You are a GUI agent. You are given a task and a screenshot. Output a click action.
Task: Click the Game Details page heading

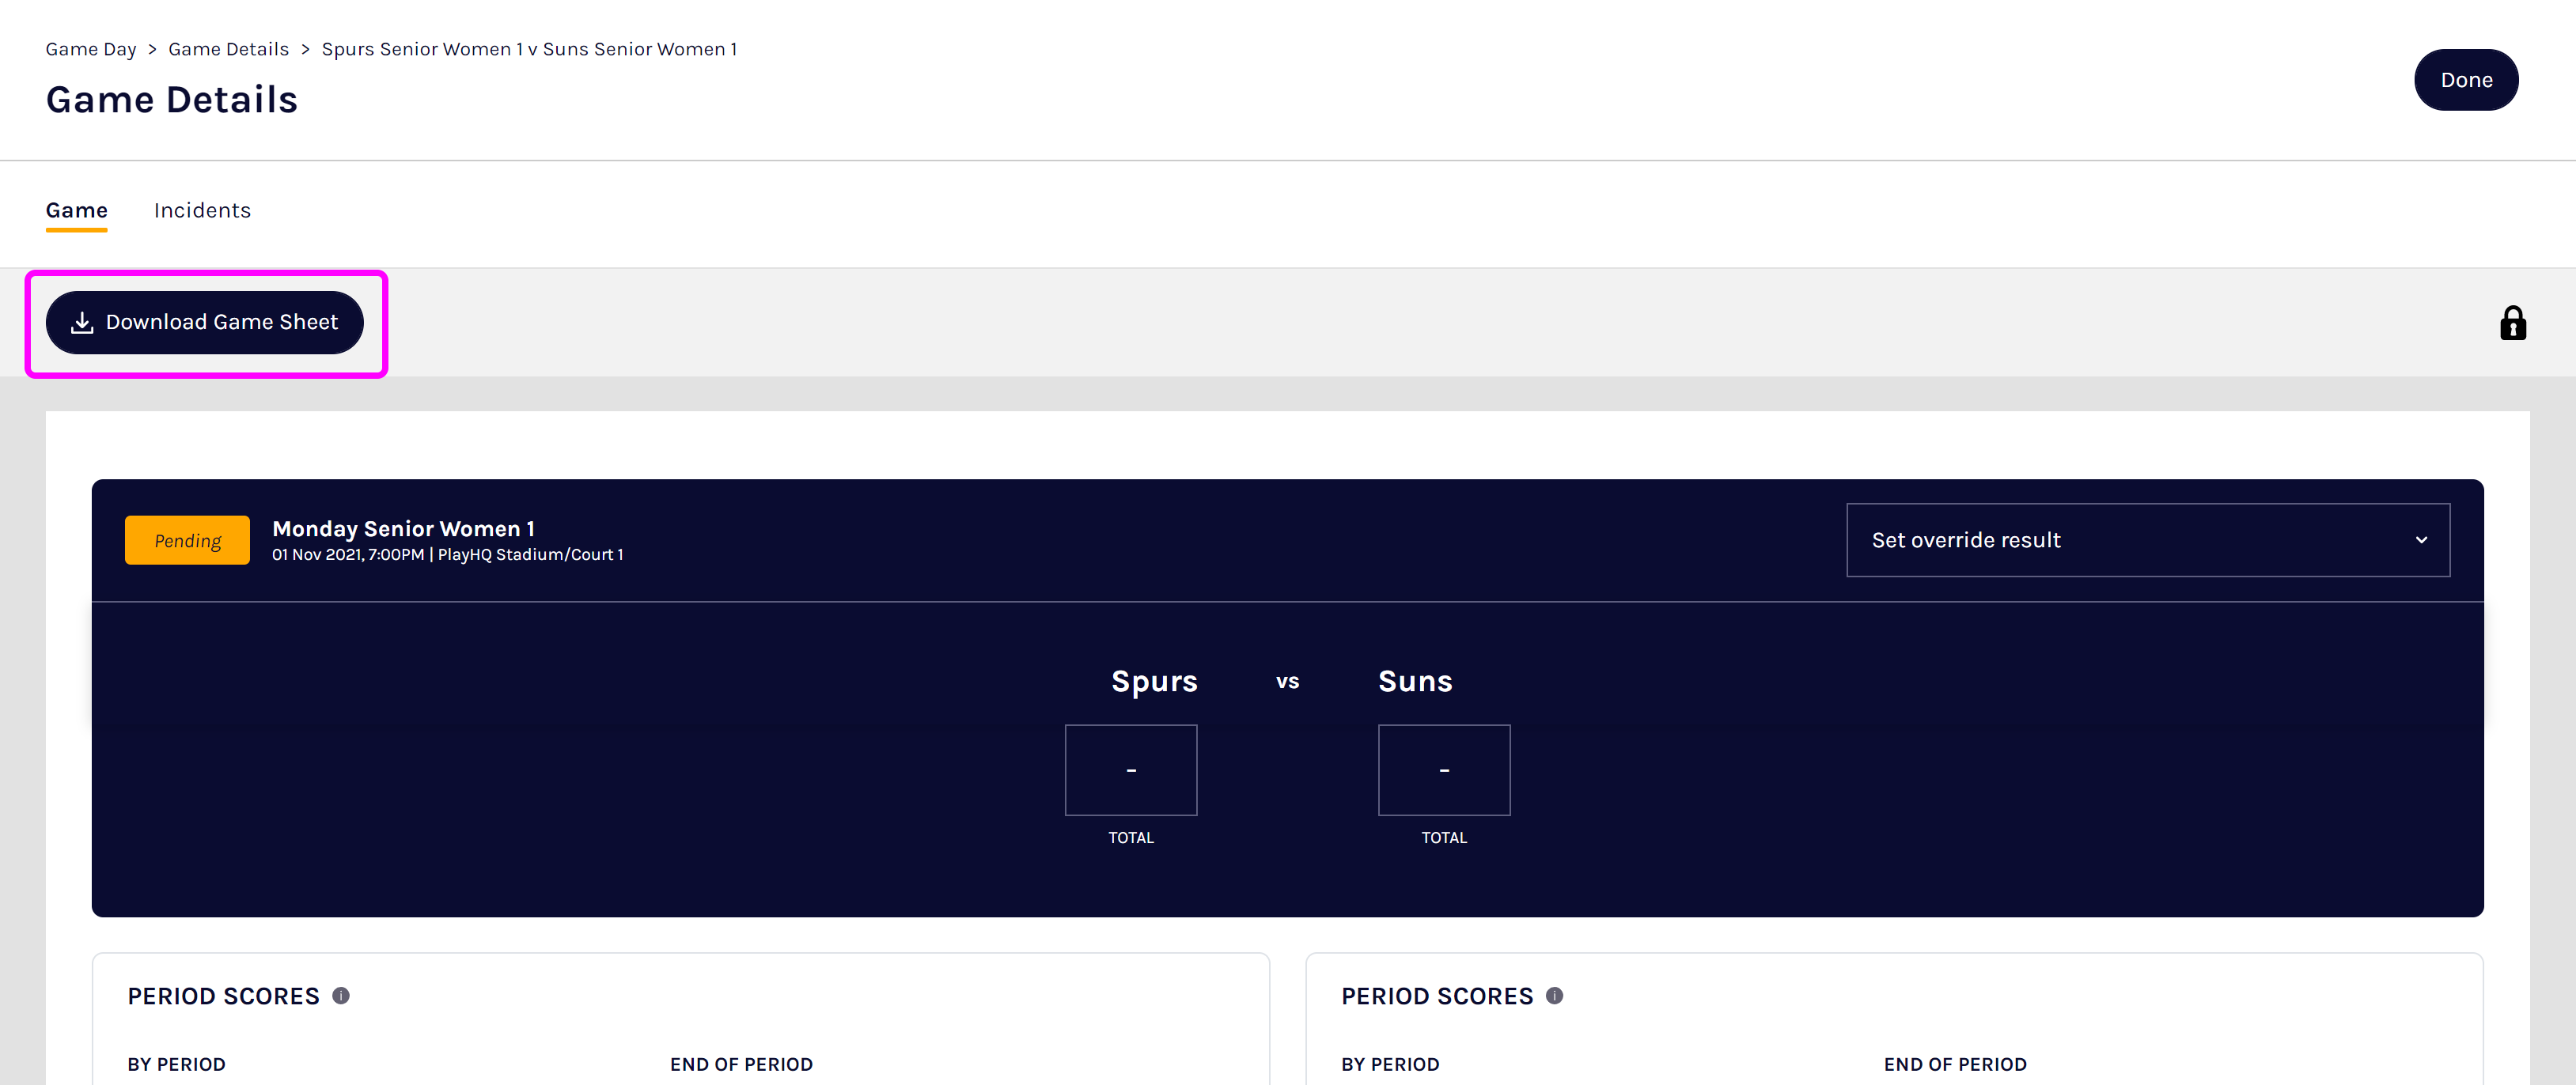172,100
